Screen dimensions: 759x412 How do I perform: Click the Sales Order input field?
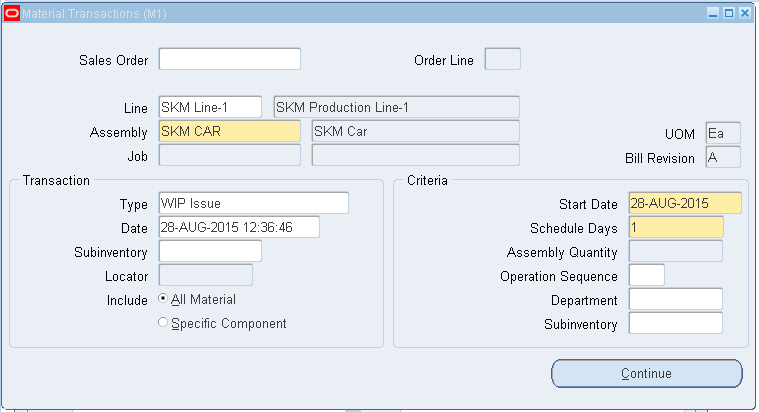tap(229, 59)
